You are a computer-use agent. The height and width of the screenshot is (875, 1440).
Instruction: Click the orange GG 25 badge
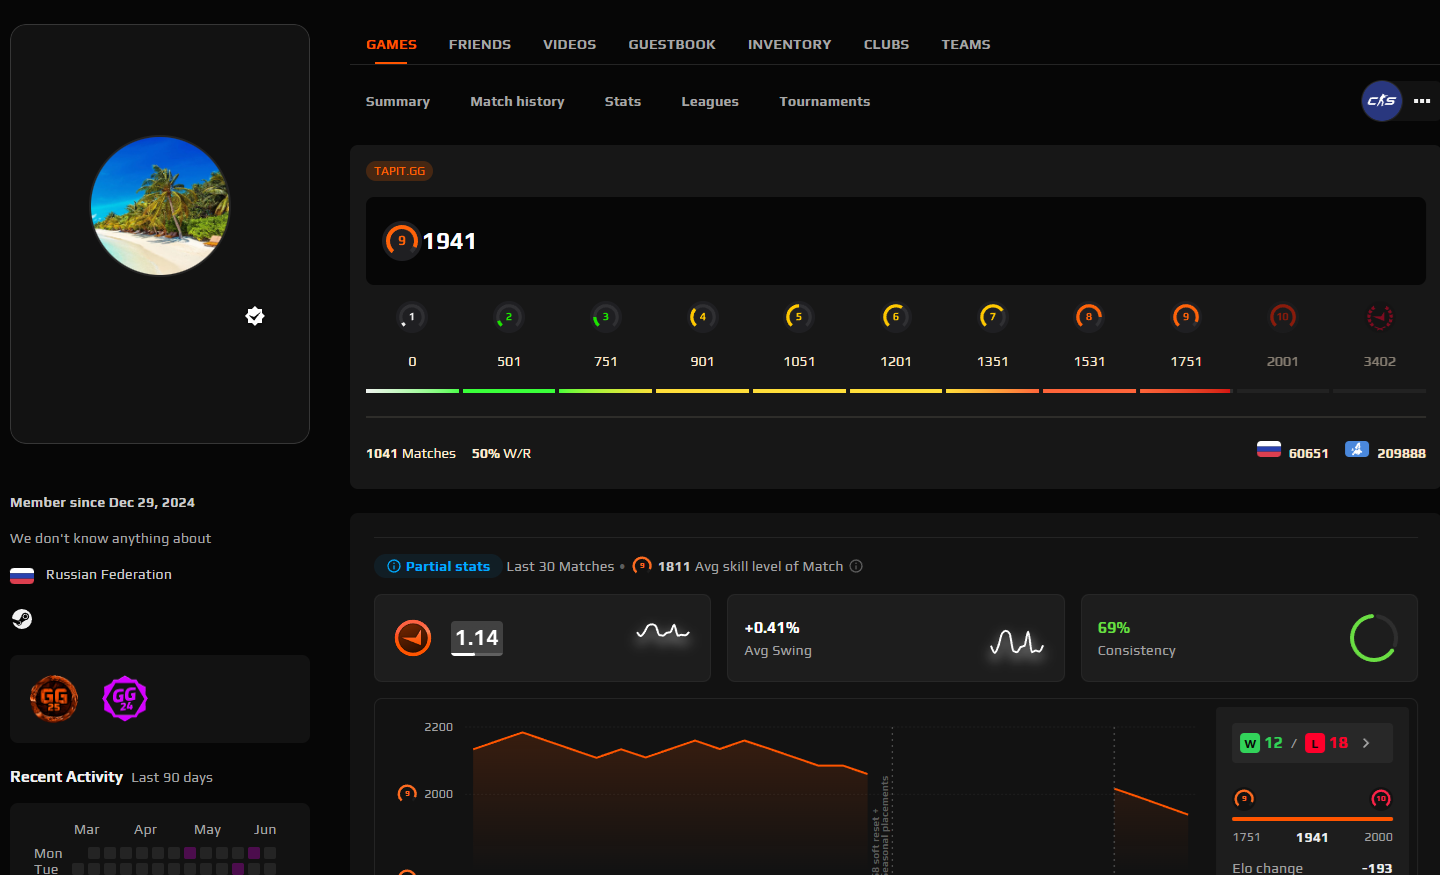(x=54, y=698)
